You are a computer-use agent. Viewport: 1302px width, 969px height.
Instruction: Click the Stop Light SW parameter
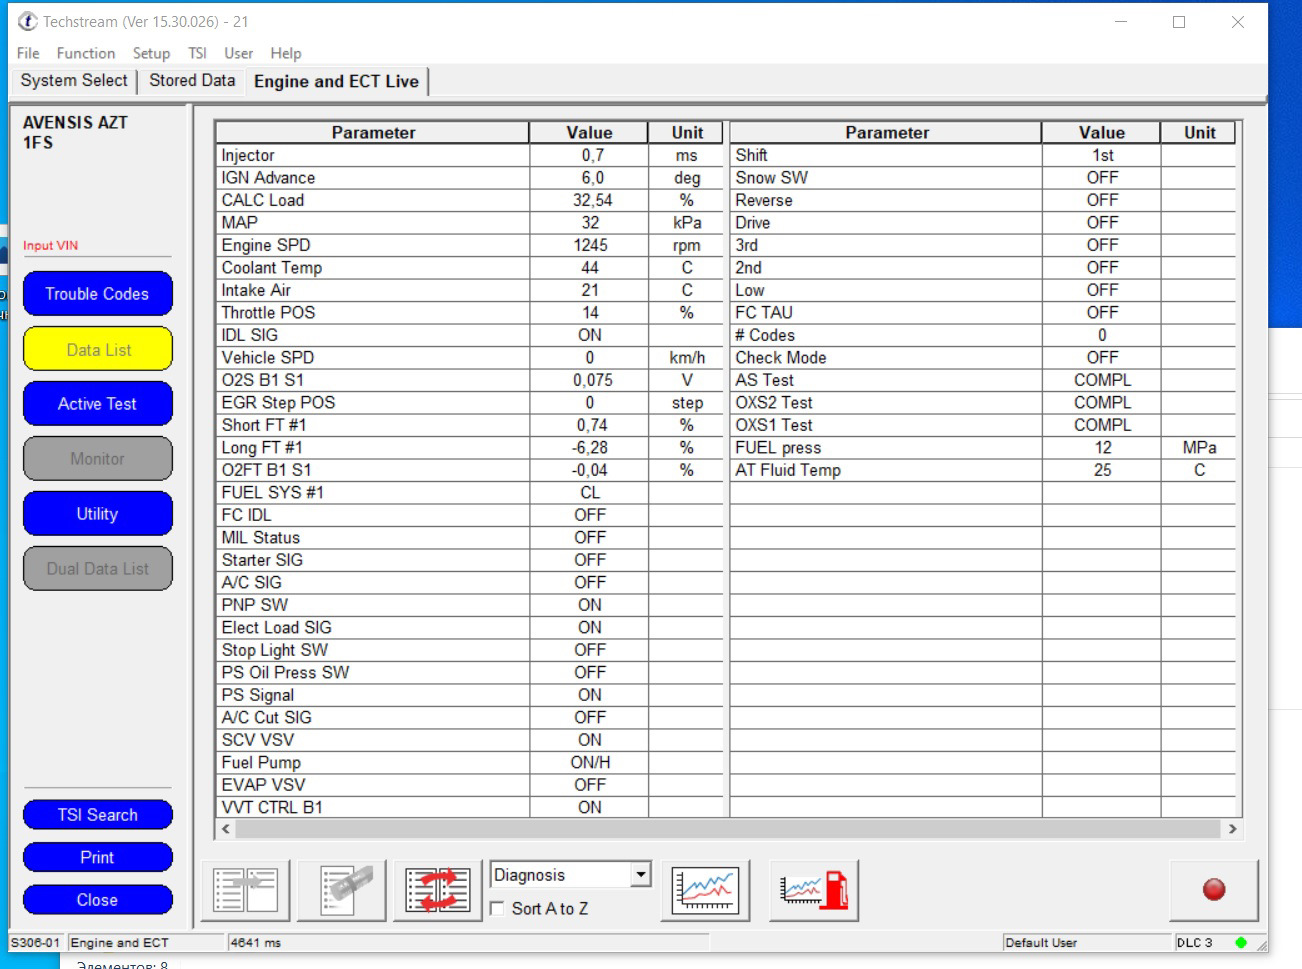[275, 650]
